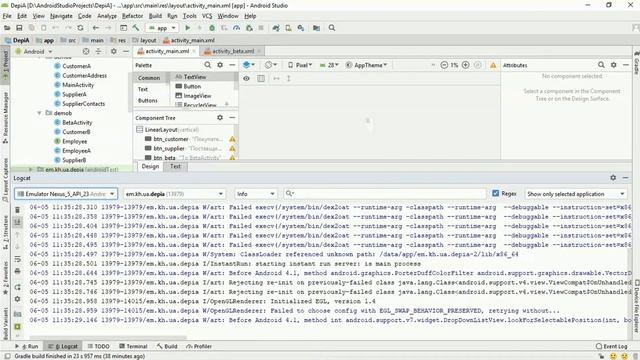Click the Open file toolbar icon
The height and width of the screenshot is (360, 640).
click(x=7, y=28)
